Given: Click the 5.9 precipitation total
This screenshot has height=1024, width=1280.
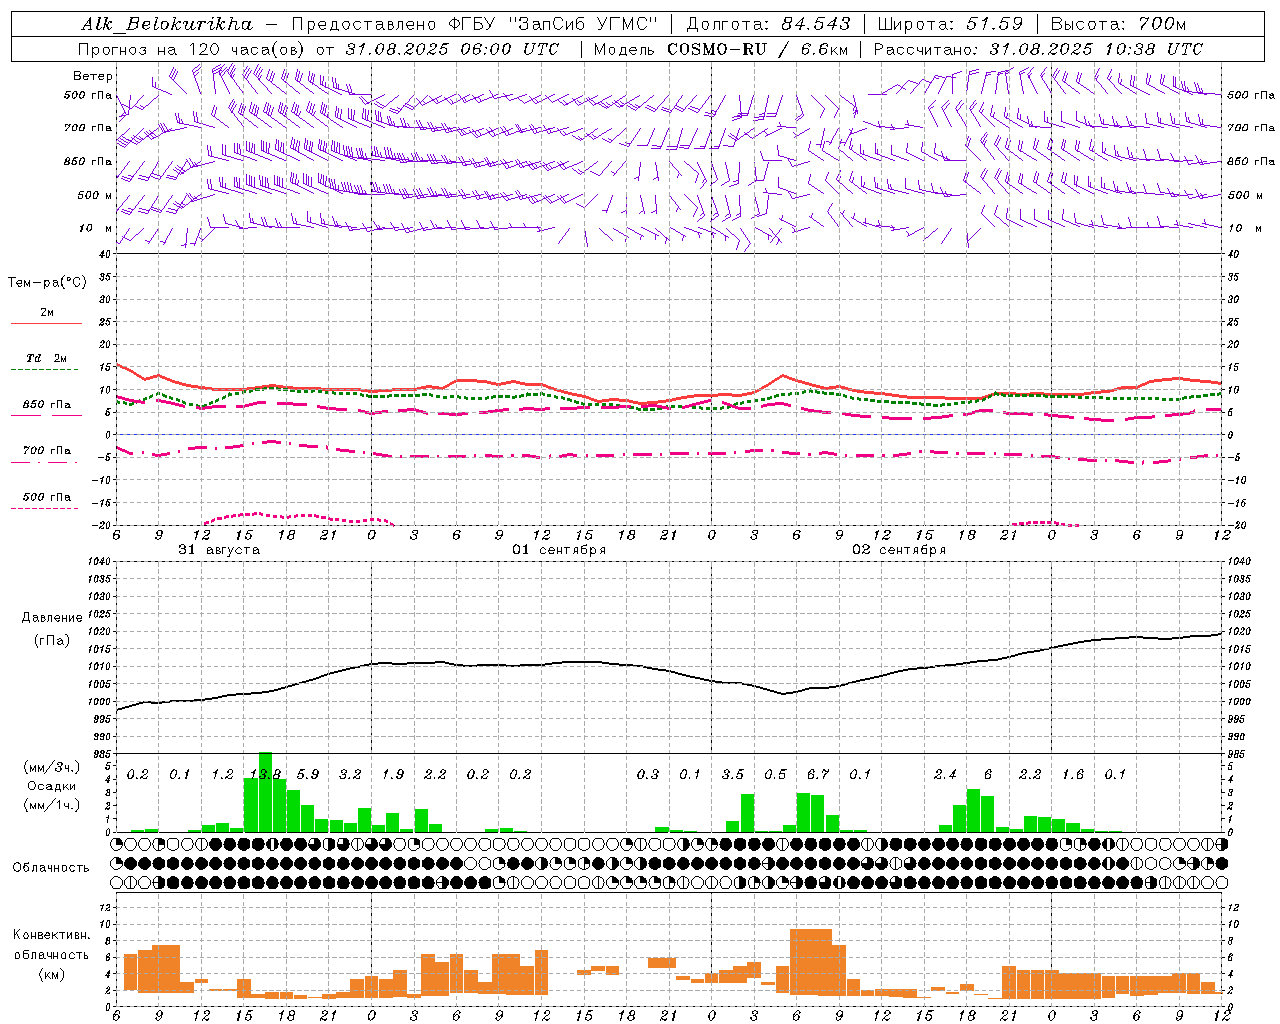Looking at the screenshot, I should click(308, 774).
